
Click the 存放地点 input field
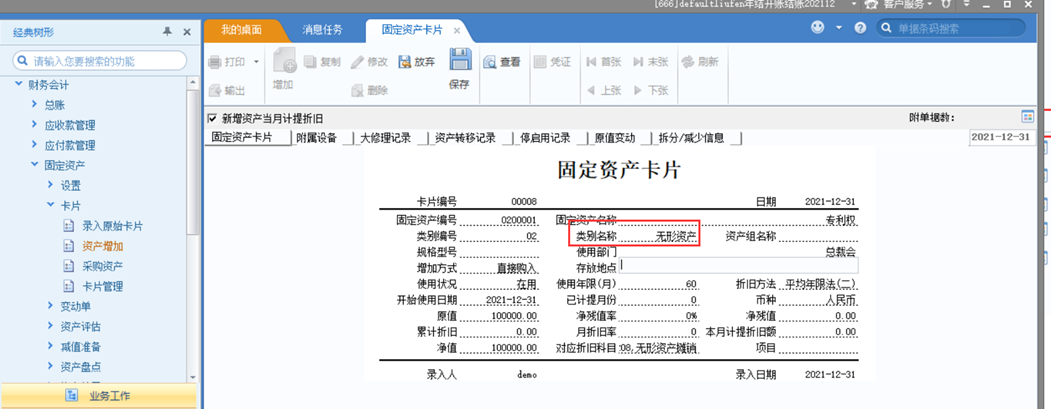coord(739,265)
